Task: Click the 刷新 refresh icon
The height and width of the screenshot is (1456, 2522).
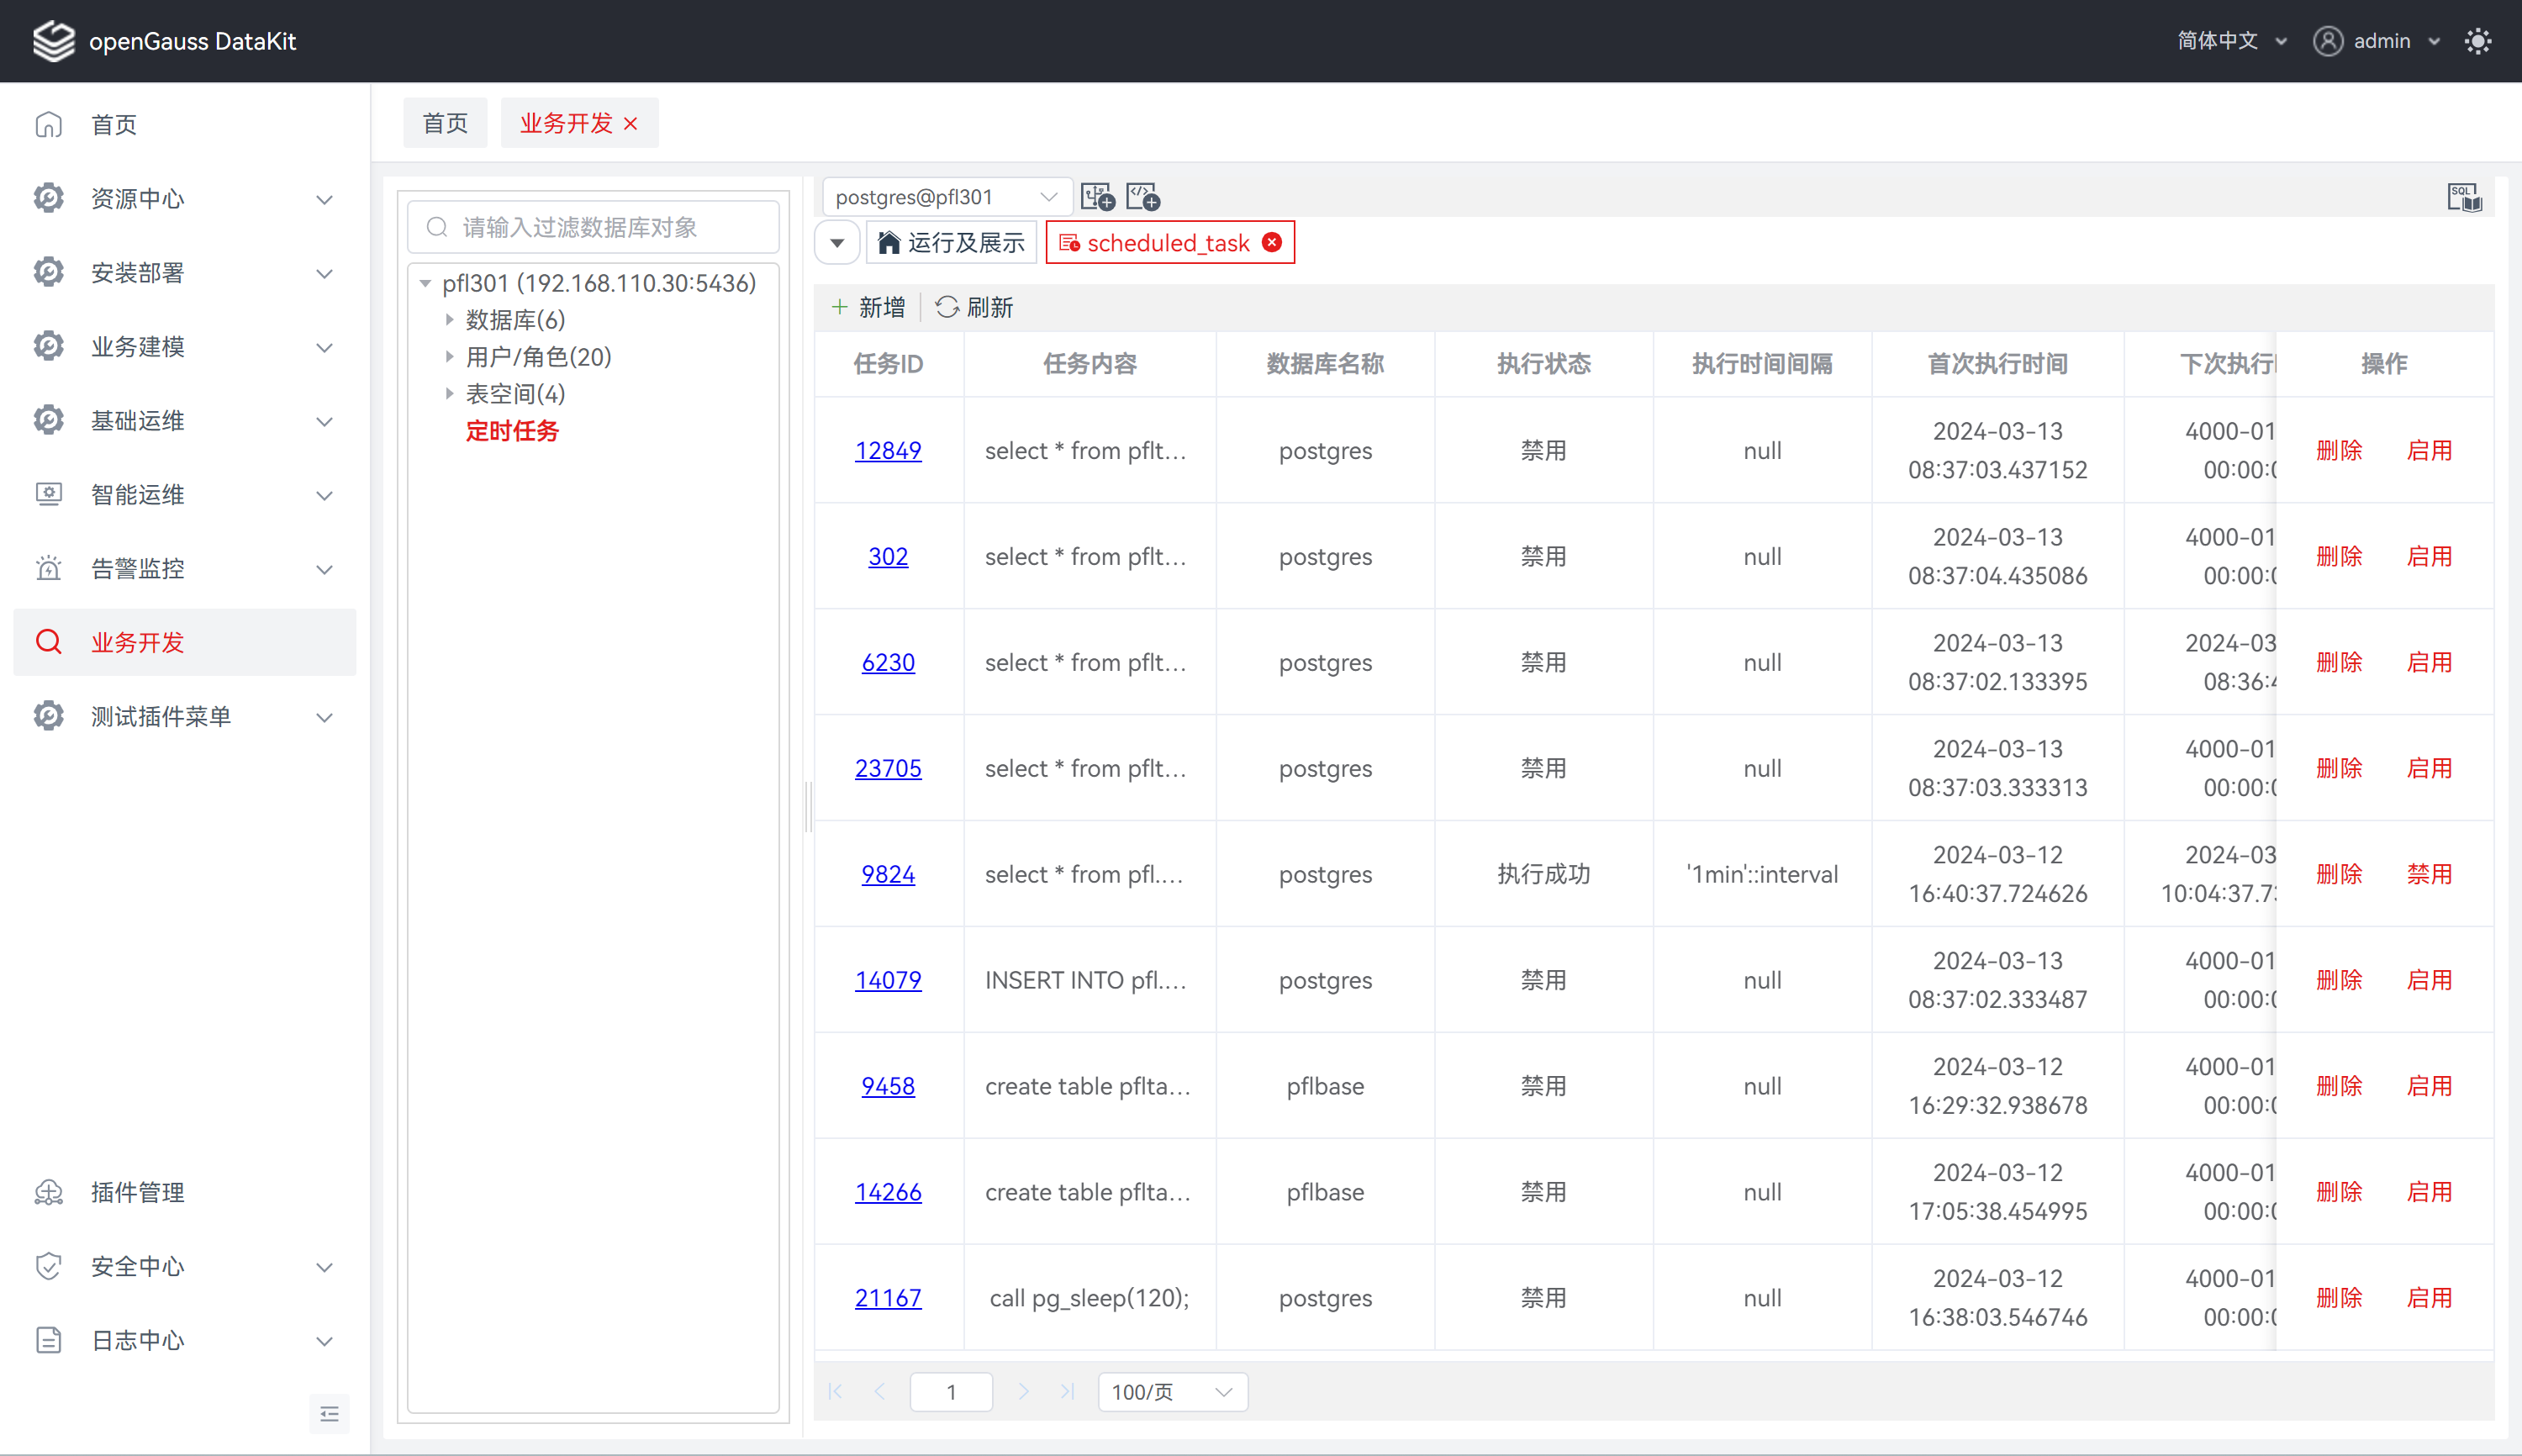Action: pos(947,307)
